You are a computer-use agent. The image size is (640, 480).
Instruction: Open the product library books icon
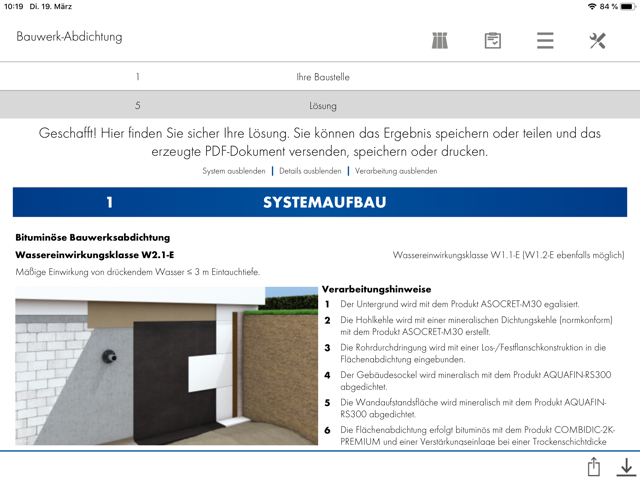440,40
